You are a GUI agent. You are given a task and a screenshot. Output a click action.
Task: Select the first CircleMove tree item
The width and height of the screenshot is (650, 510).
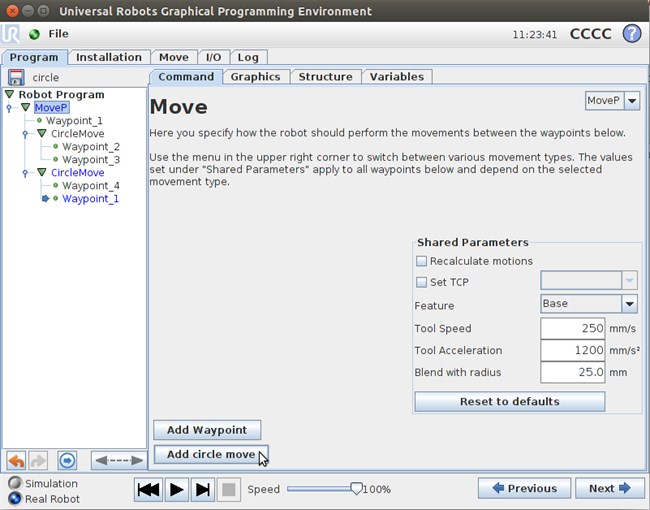coord(78,134)
